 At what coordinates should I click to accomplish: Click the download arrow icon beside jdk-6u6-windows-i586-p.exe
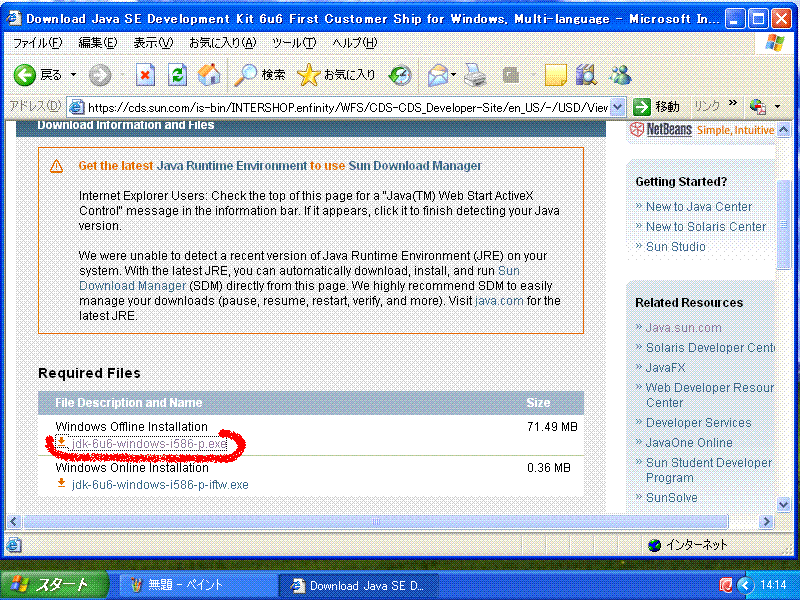coord(61,442)
